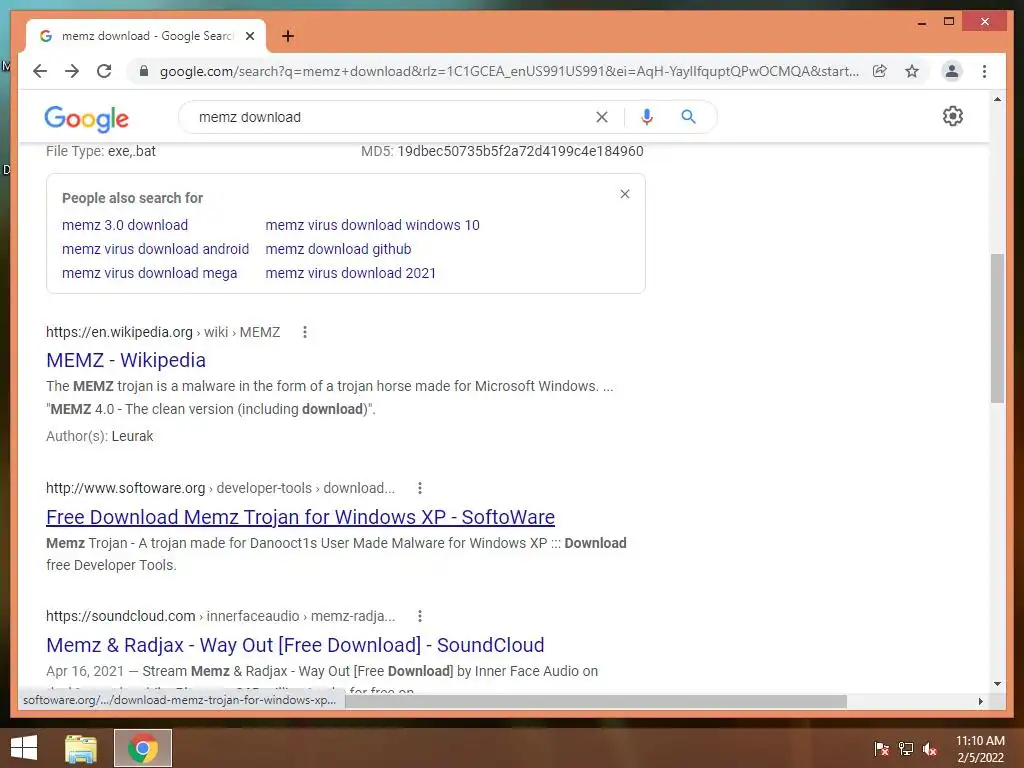This screenshot has width=1024, height=768.
Task: Search memz 3.0 download
Action: pyautogui.click(x=125, y=225)
